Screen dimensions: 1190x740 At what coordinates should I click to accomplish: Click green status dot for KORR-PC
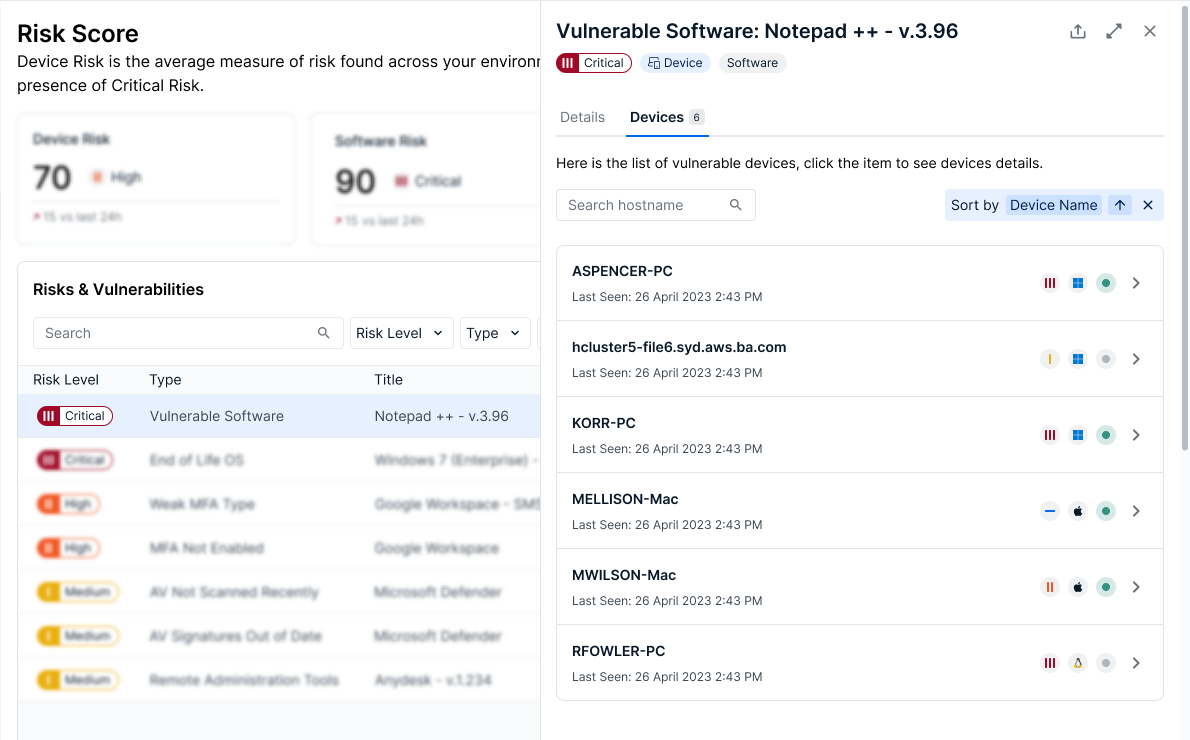(1106, 435)
